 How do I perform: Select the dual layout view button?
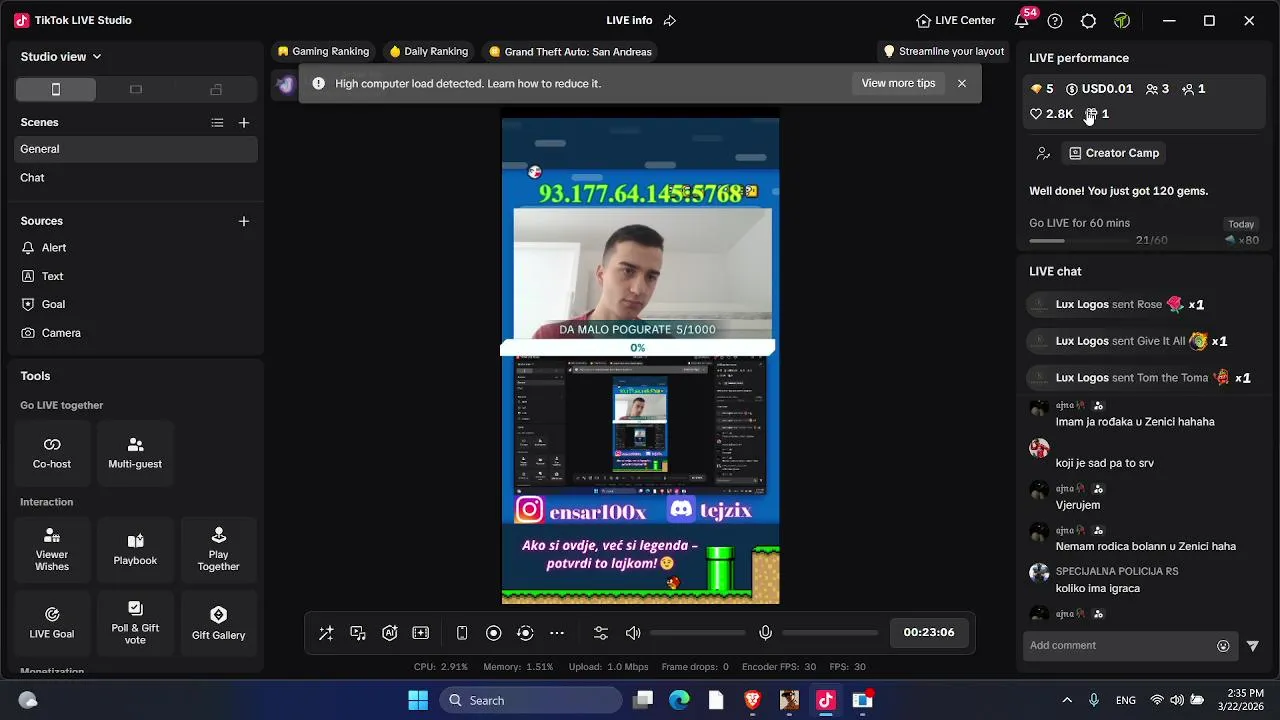(x=216, y=90)
